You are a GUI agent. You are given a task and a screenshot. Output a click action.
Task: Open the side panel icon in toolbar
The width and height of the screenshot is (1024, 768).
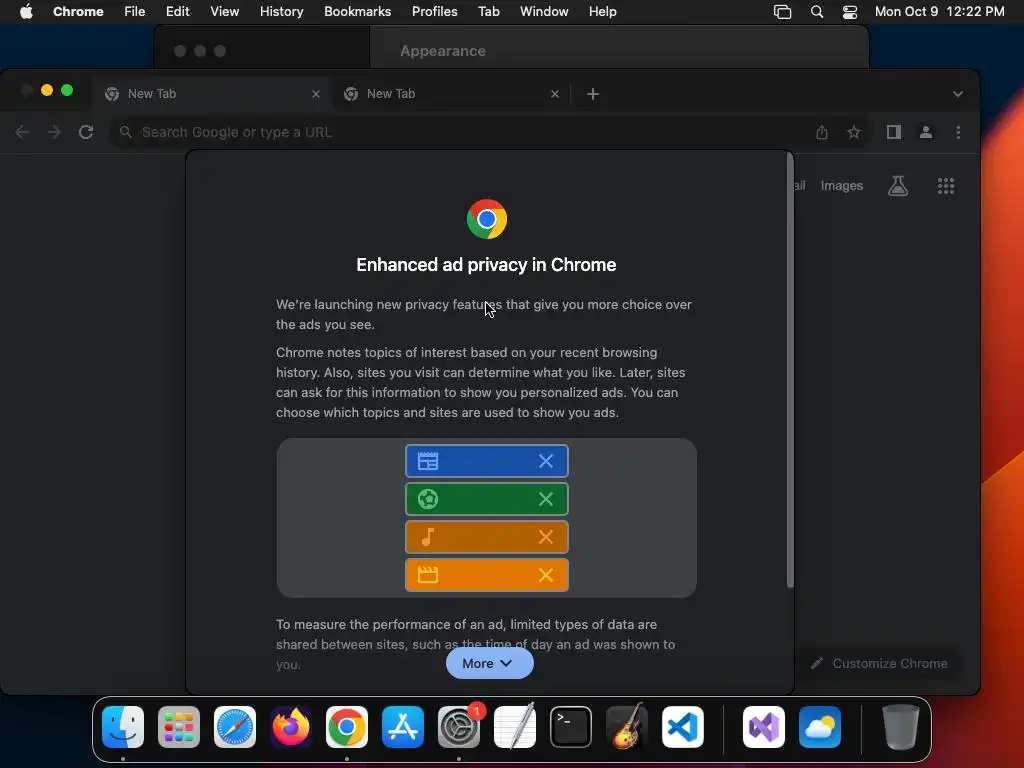[x=893, y=133]
